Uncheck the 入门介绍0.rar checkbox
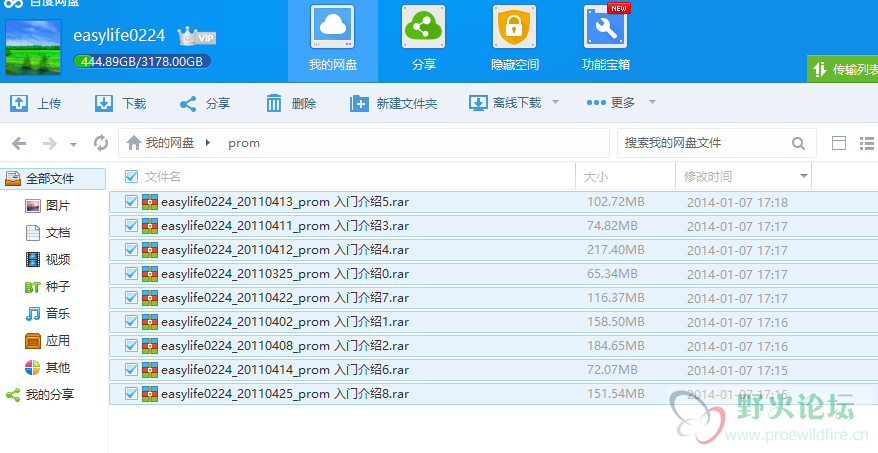This screenshot has height=453, width=878. pyautogui.click(x=131, y=274)
